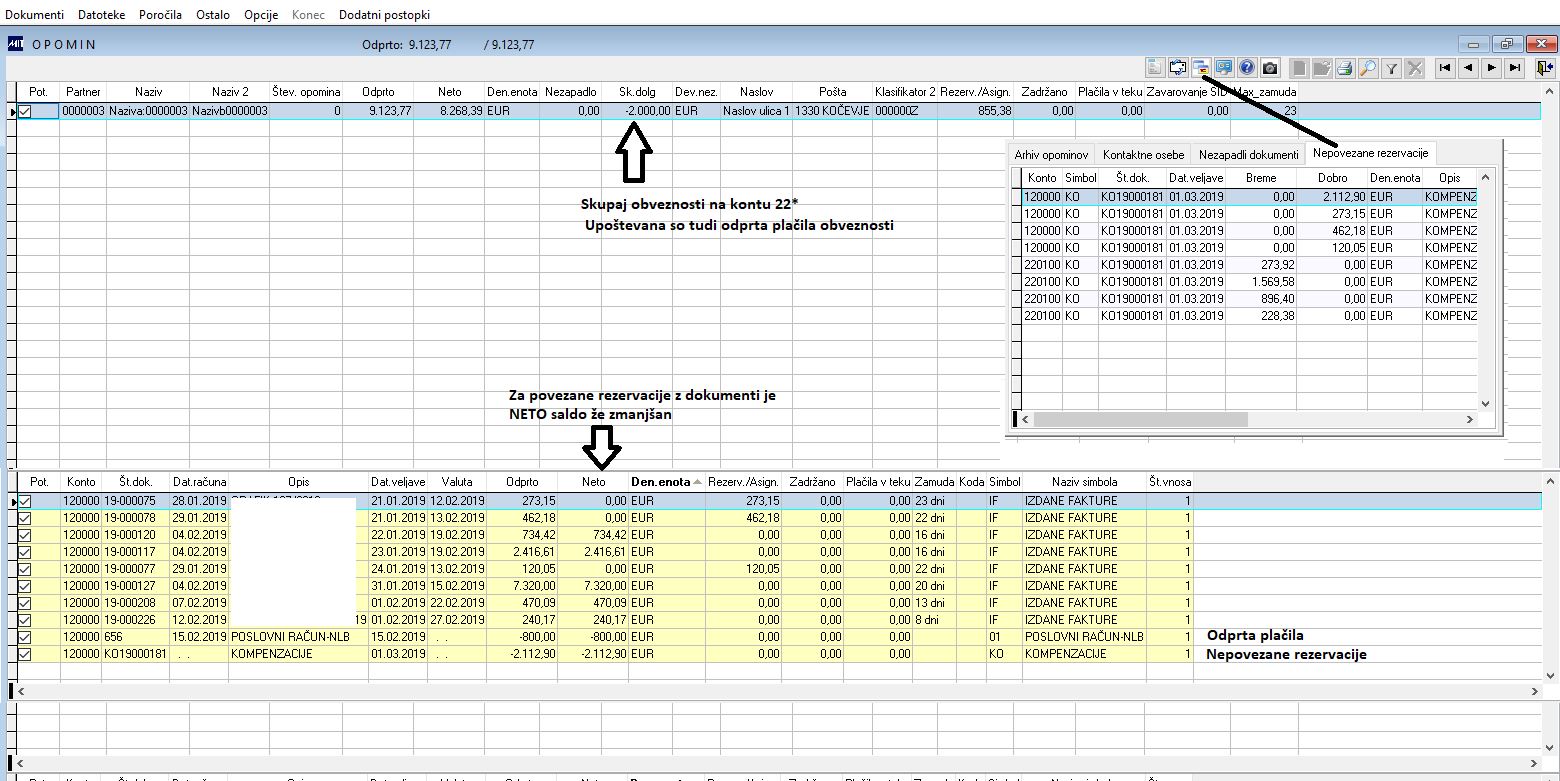Toggle checkbox for KOMPENZACIJE row KO19000181
The width and height of the screenshot is (1560, 781).
[25, 653]
